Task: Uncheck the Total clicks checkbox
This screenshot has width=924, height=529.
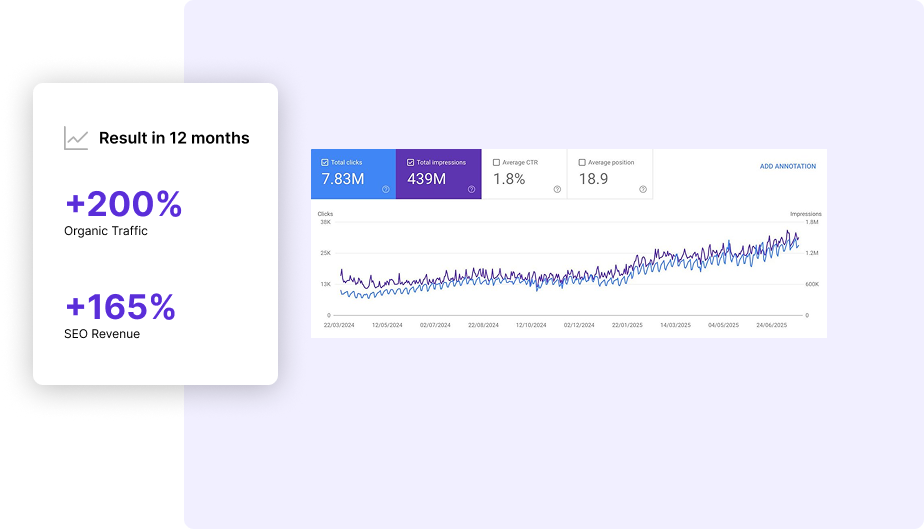Action: point(325,162)
